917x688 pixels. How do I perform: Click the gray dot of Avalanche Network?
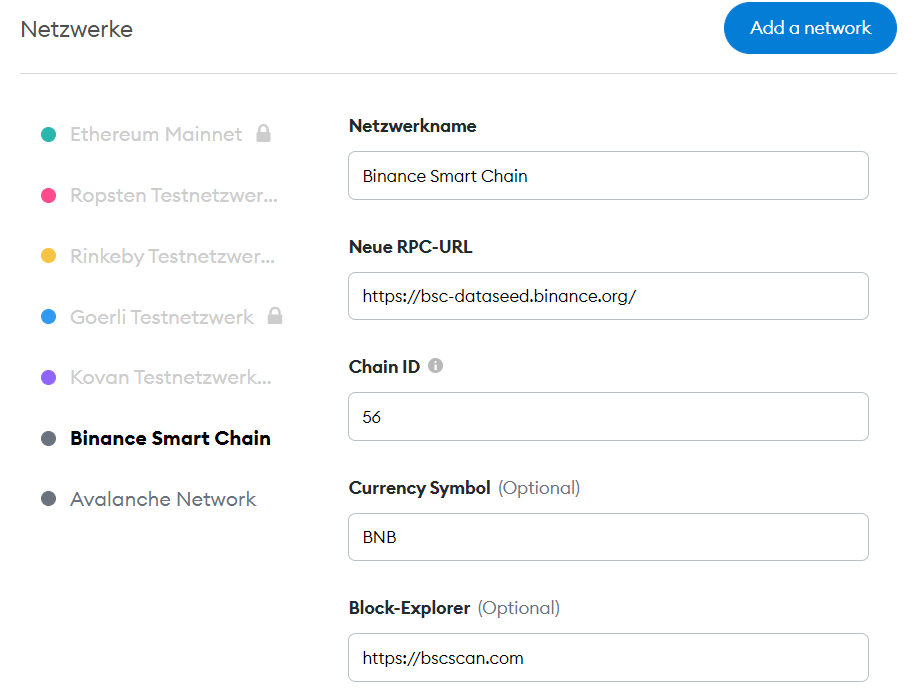click(49, 499)
